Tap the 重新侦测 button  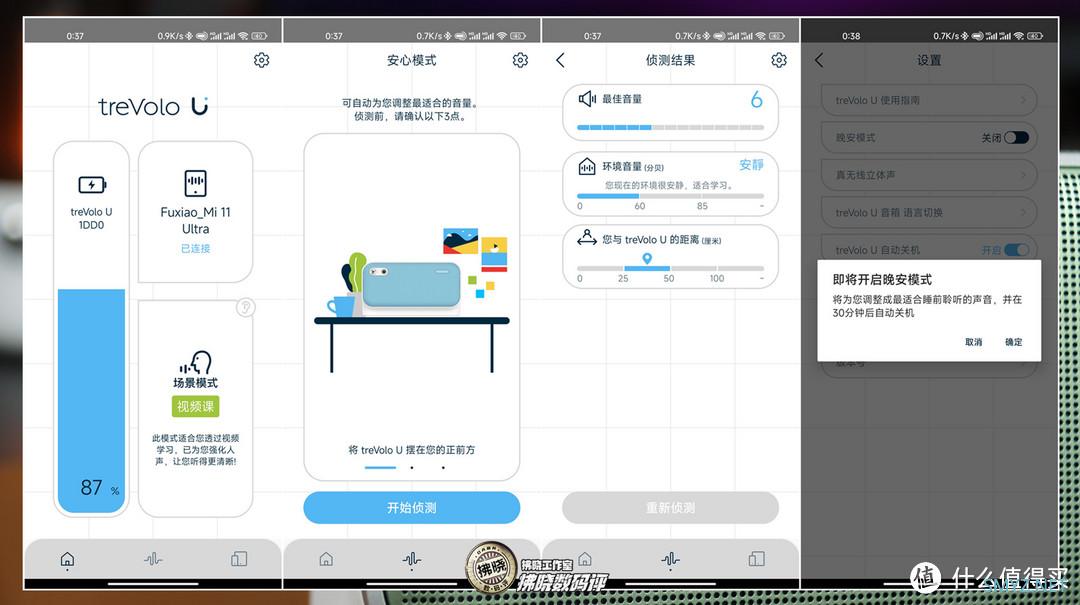(670, 508)
